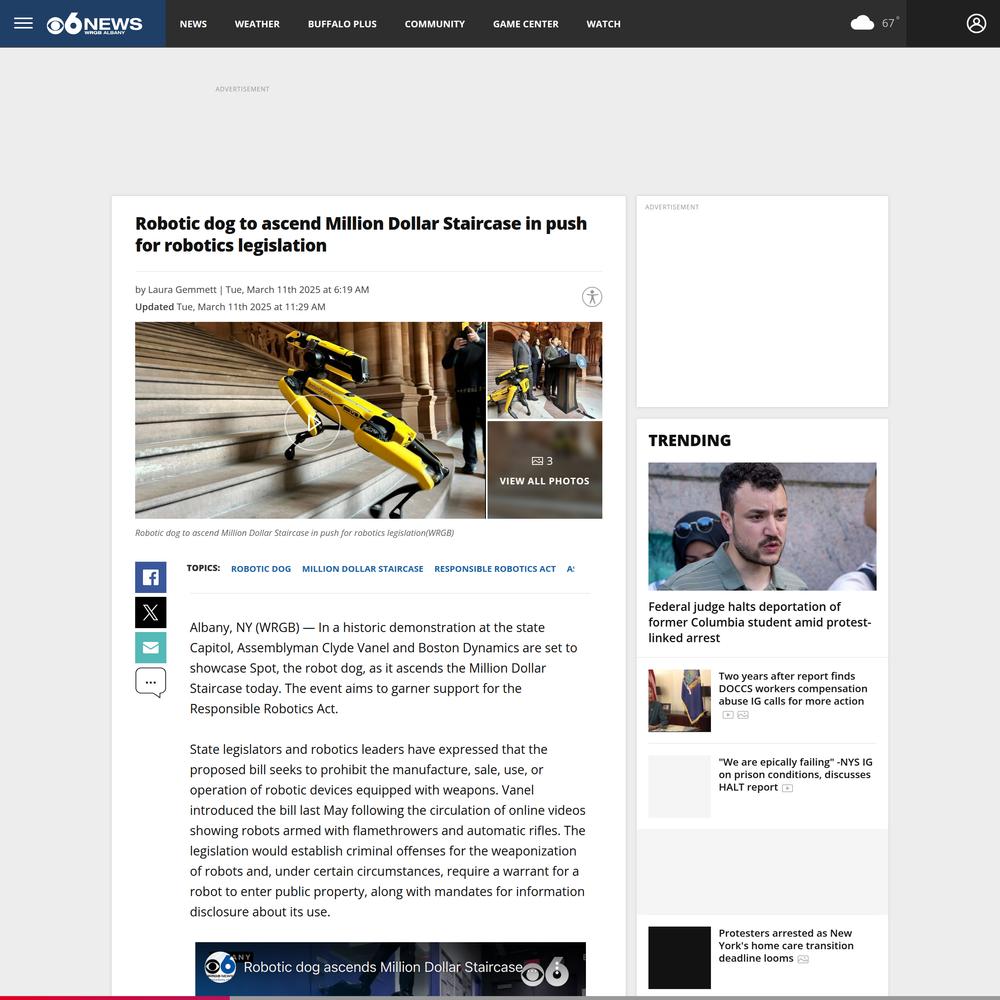This screenshot has height=1000, width=1000.
Task: Click the cloud weather icon
Action: pyautogui.click(x=862, y=24)
